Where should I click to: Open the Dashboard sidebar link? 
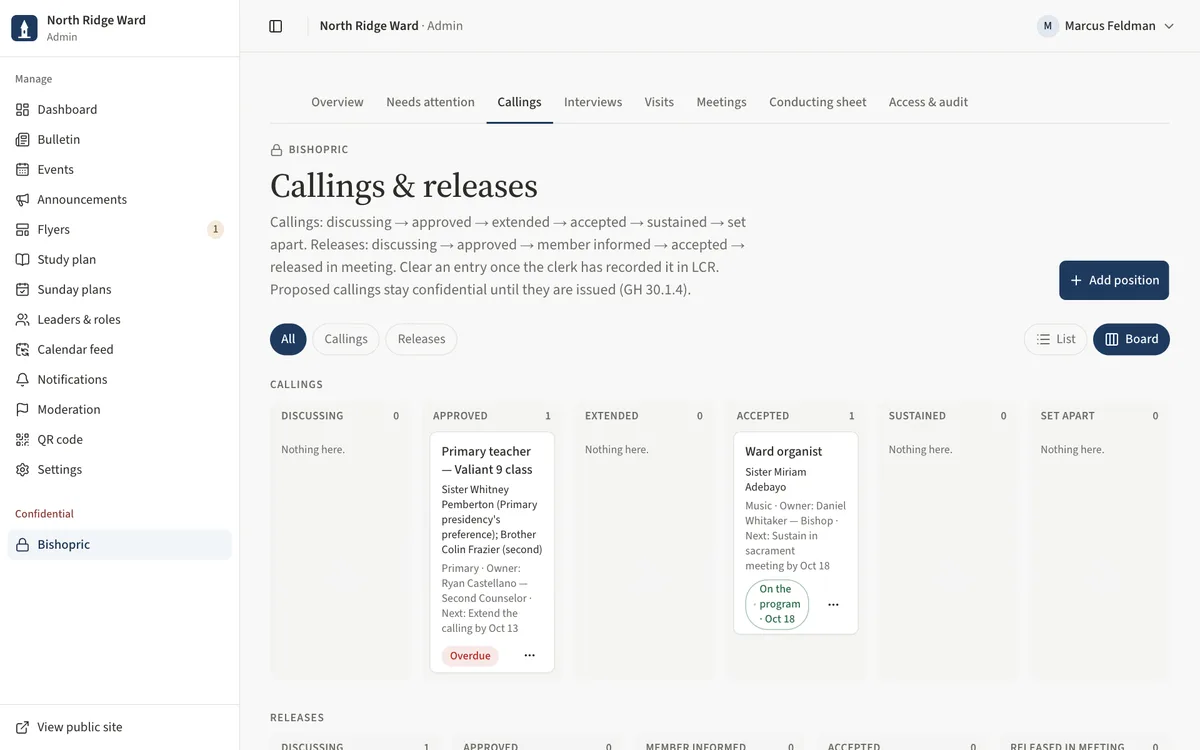click(120, 109)
